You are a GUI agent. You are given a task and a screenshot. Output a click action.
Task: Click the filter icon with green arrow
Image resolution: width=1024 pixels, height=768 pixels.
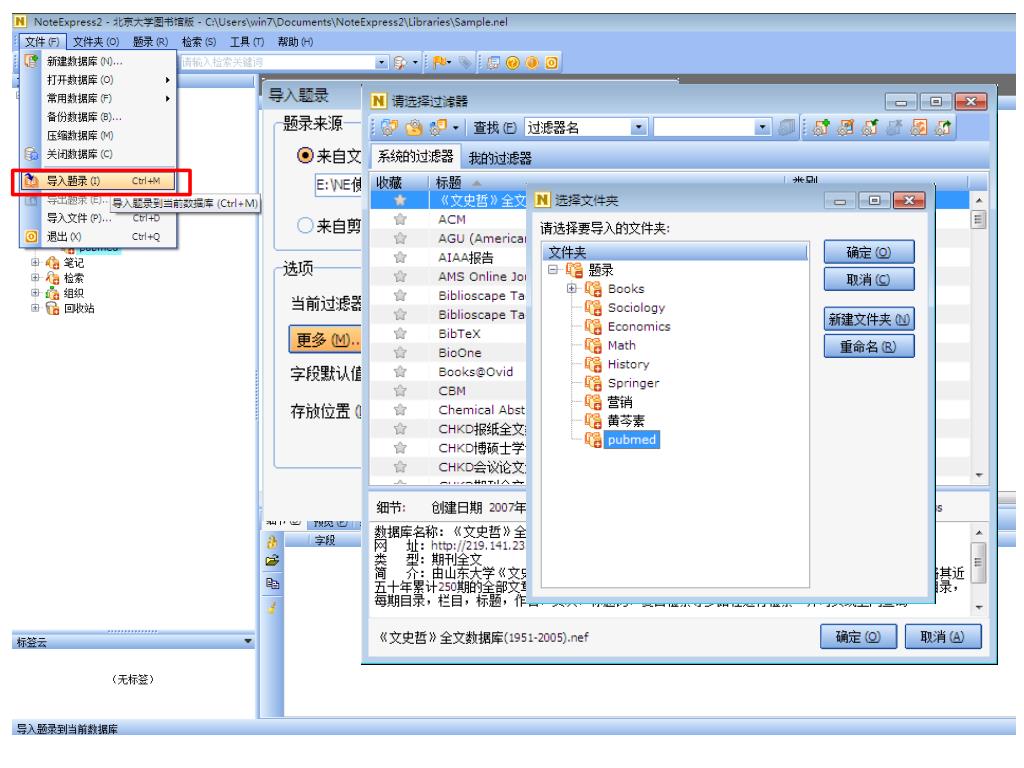pyautogui.click(x=942, y=127)
